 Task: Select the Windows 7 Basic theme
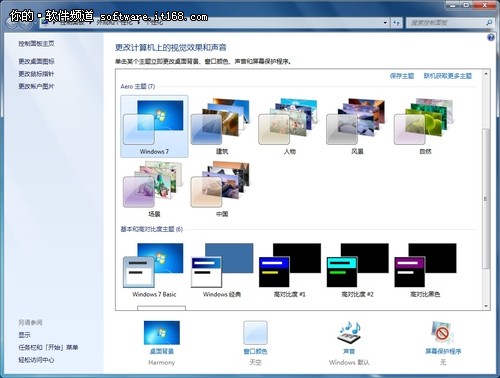pos(154,270)
